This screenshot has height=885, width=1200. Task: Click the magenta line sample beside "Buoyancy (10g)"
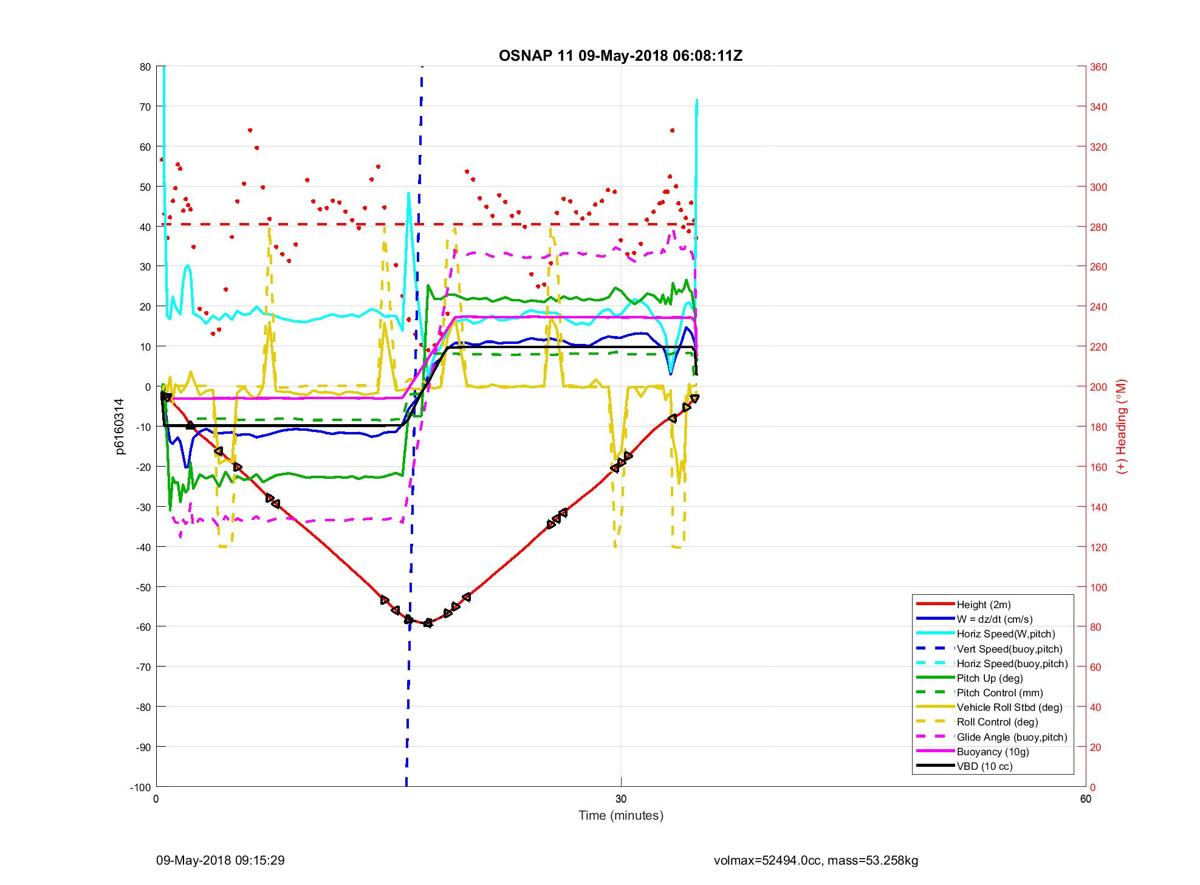(934, 752)
